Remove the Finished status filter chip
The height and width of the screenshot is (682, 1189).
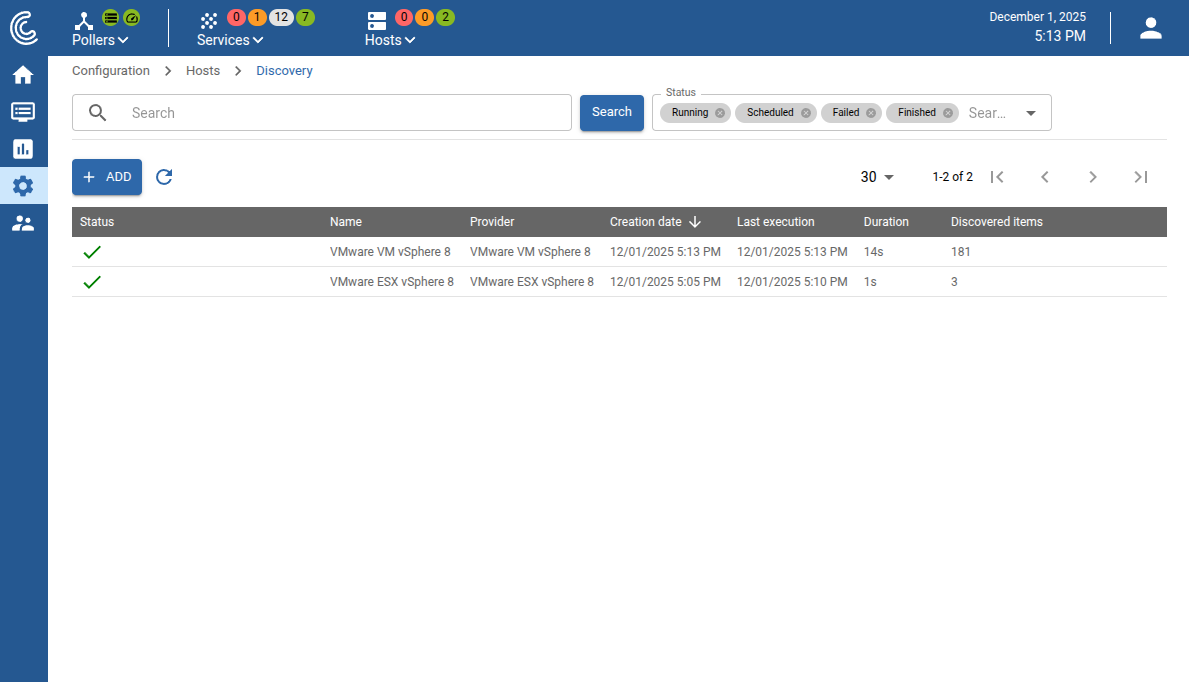coord(948,113)
